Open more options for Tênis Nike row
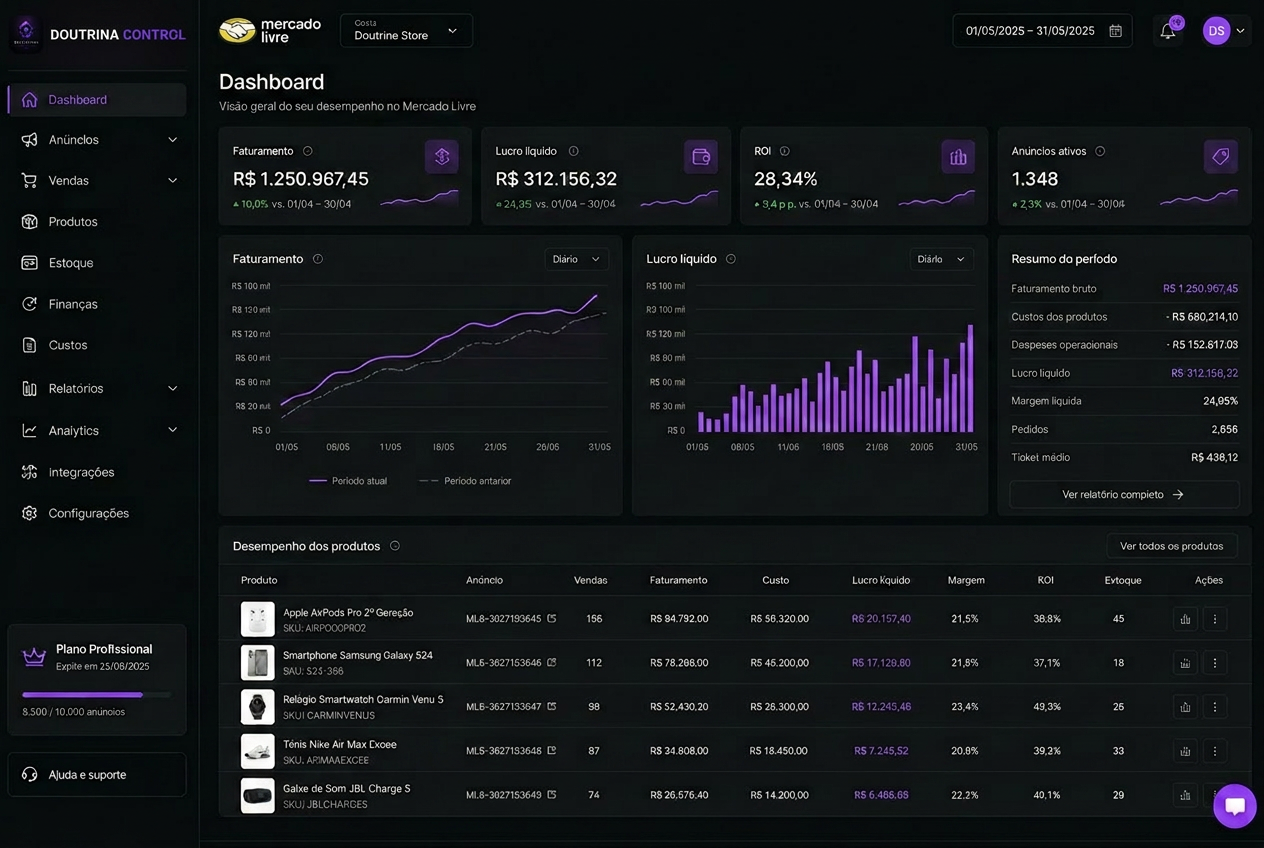 1215,751
